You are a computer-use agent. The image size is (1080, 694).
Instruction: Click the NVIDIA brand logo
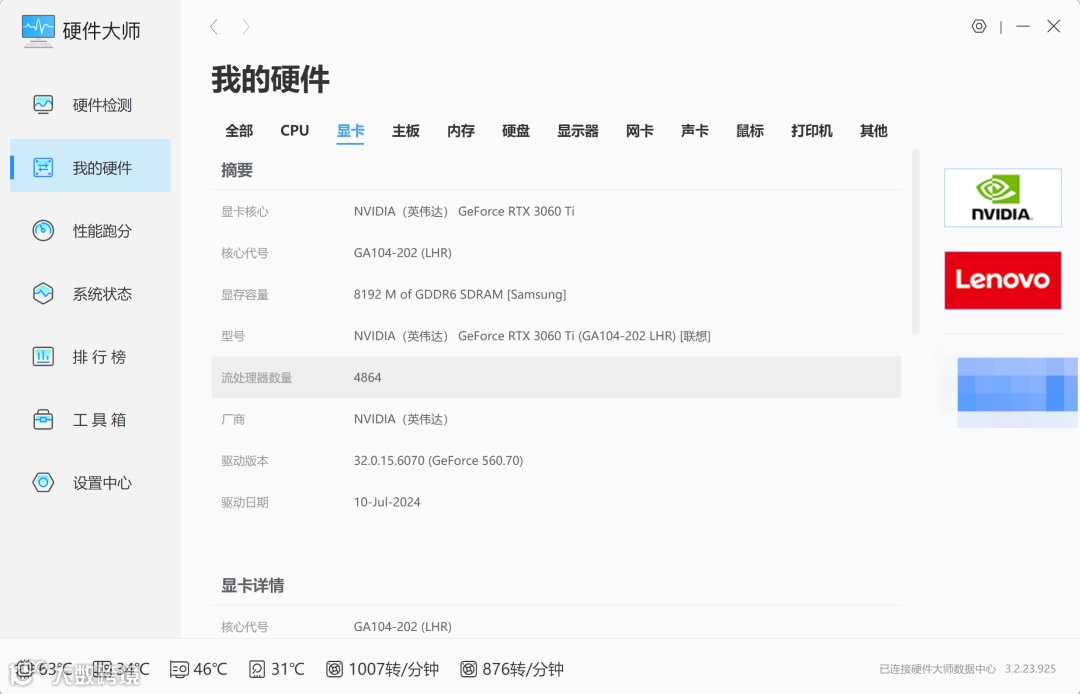1002,198
